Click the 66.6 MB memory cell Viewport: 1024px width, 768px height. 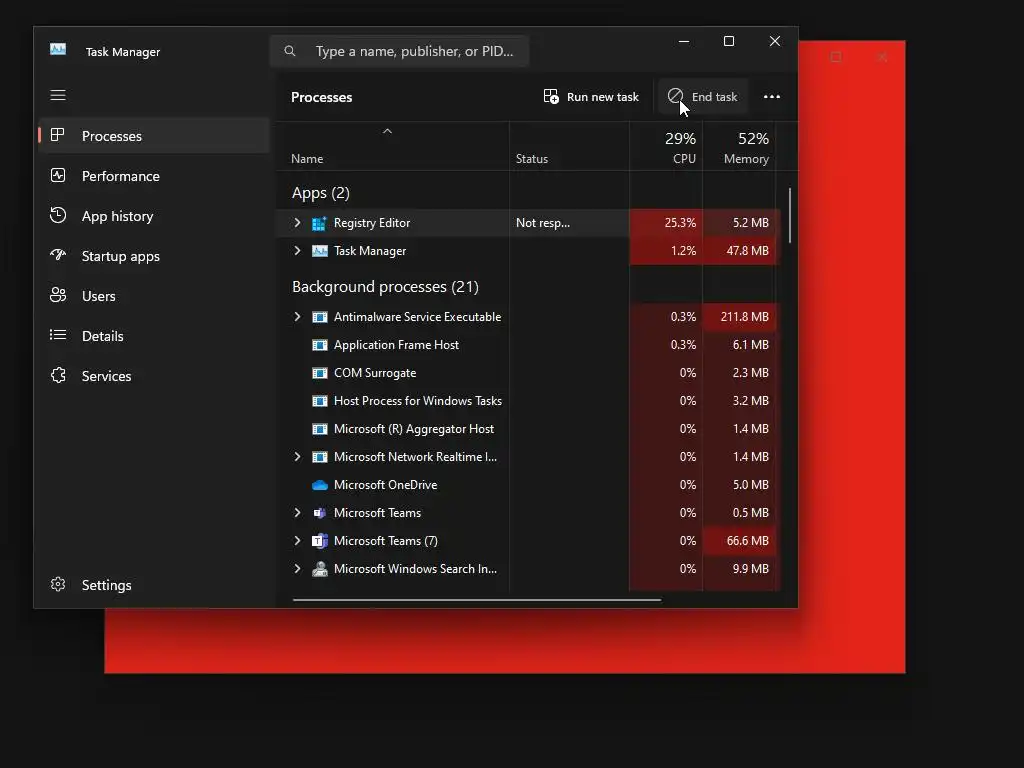tap(739, 541)
